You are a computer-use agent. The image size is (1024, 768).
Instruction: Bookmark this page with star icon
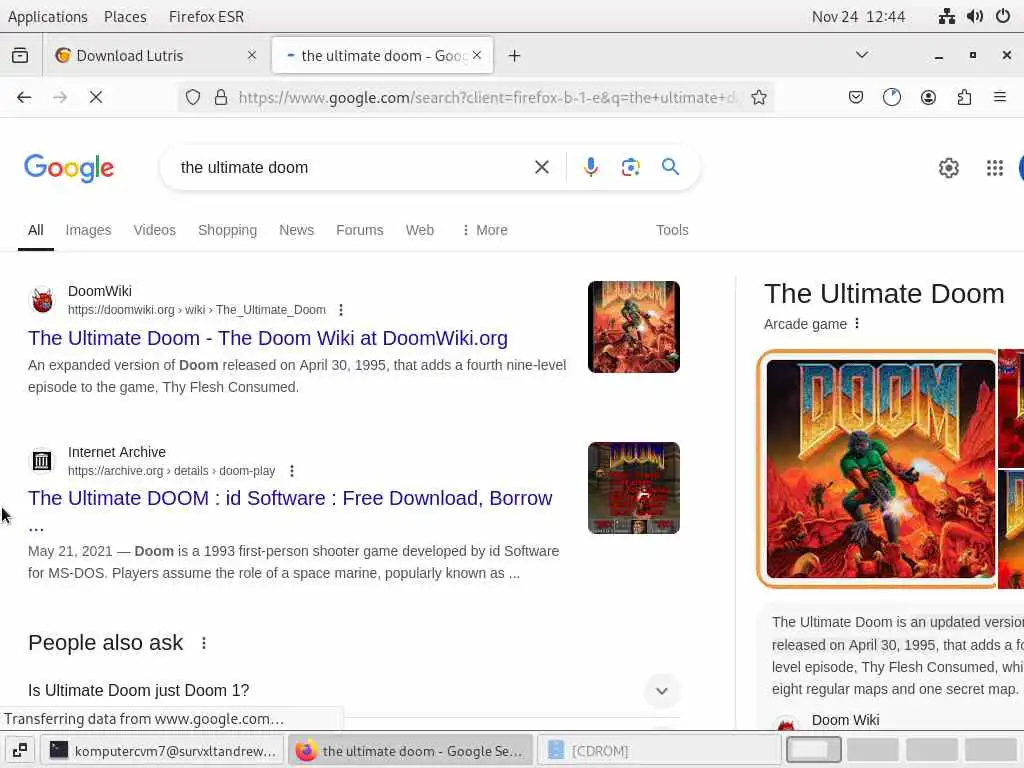(x=759, y=97)
